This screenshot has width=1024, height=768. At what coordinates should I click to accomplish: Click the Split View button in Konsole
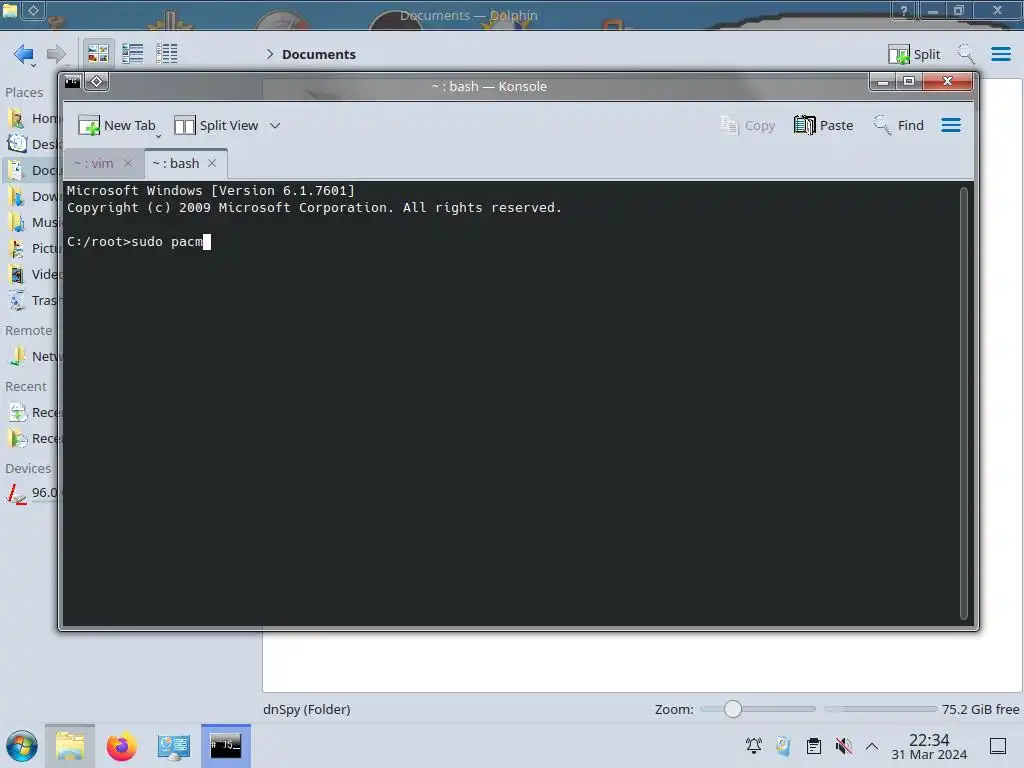216,125
